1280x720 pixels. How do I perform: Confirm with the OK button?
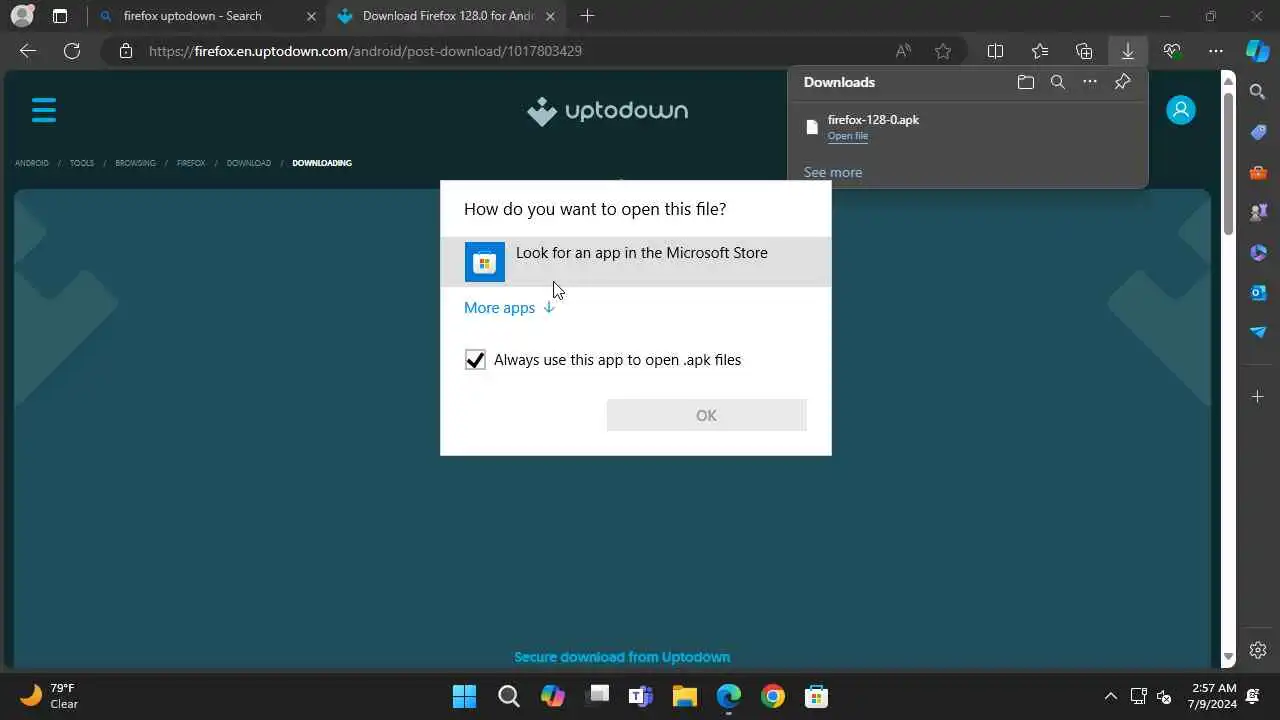click(706, 415)
